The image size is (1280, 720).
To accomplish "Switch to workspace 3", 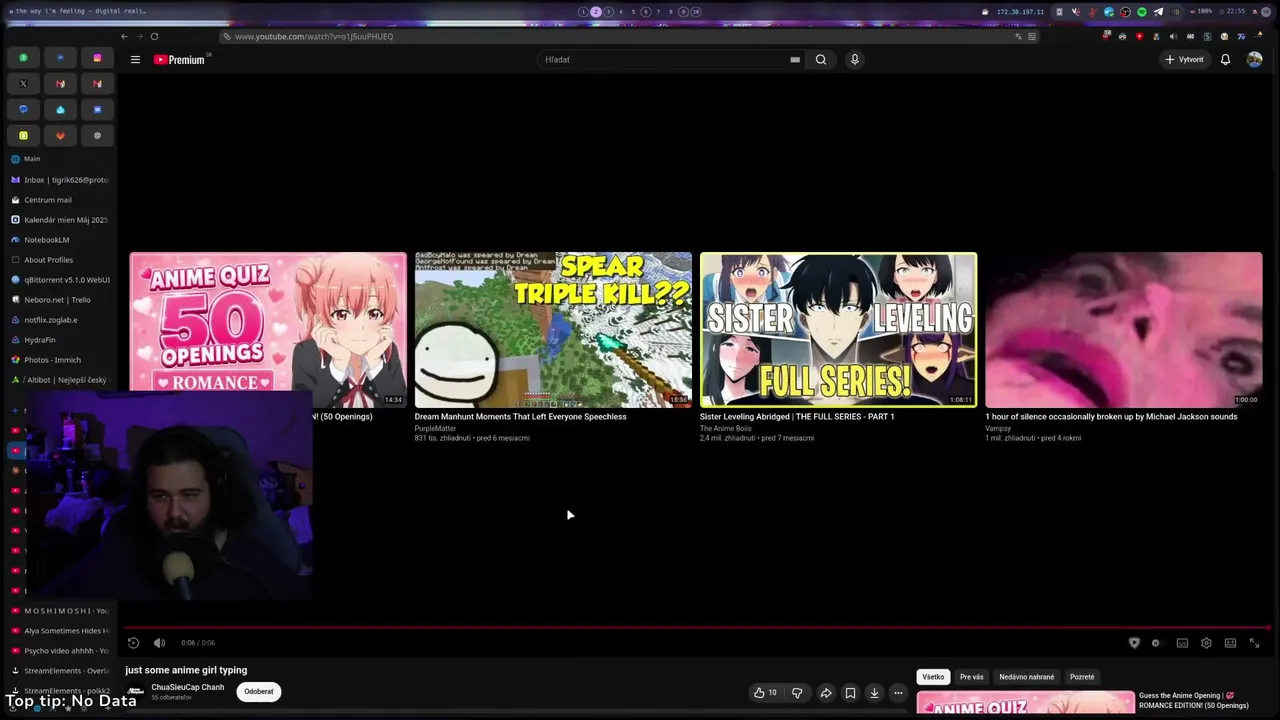I will coord(608,12).
